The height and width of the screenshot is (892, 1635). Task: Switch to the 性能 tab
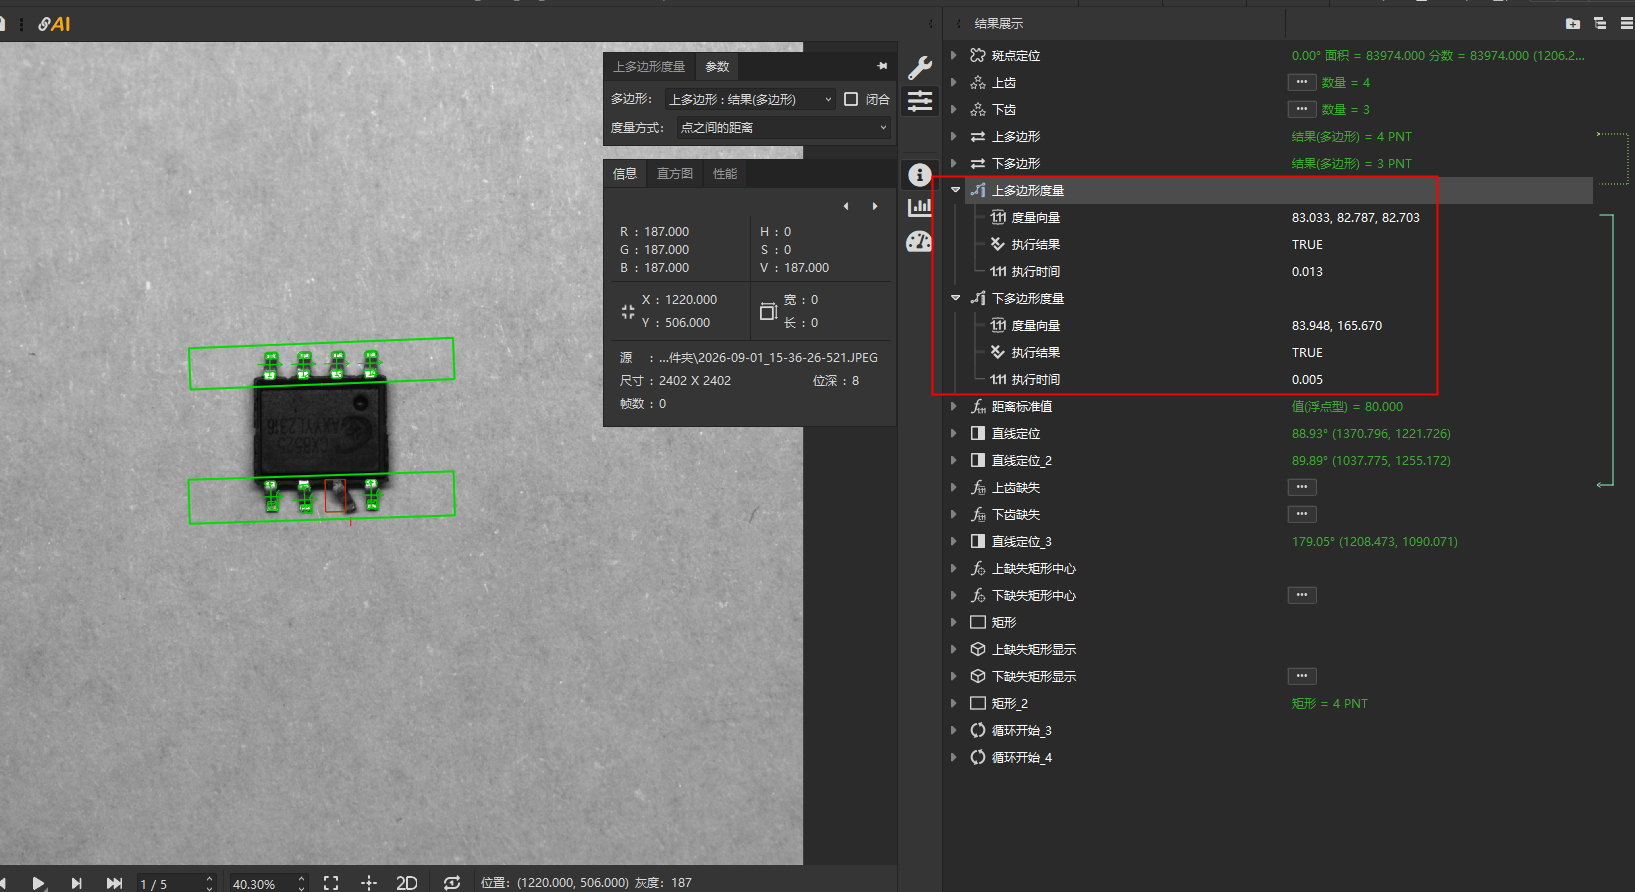(725, 174)
